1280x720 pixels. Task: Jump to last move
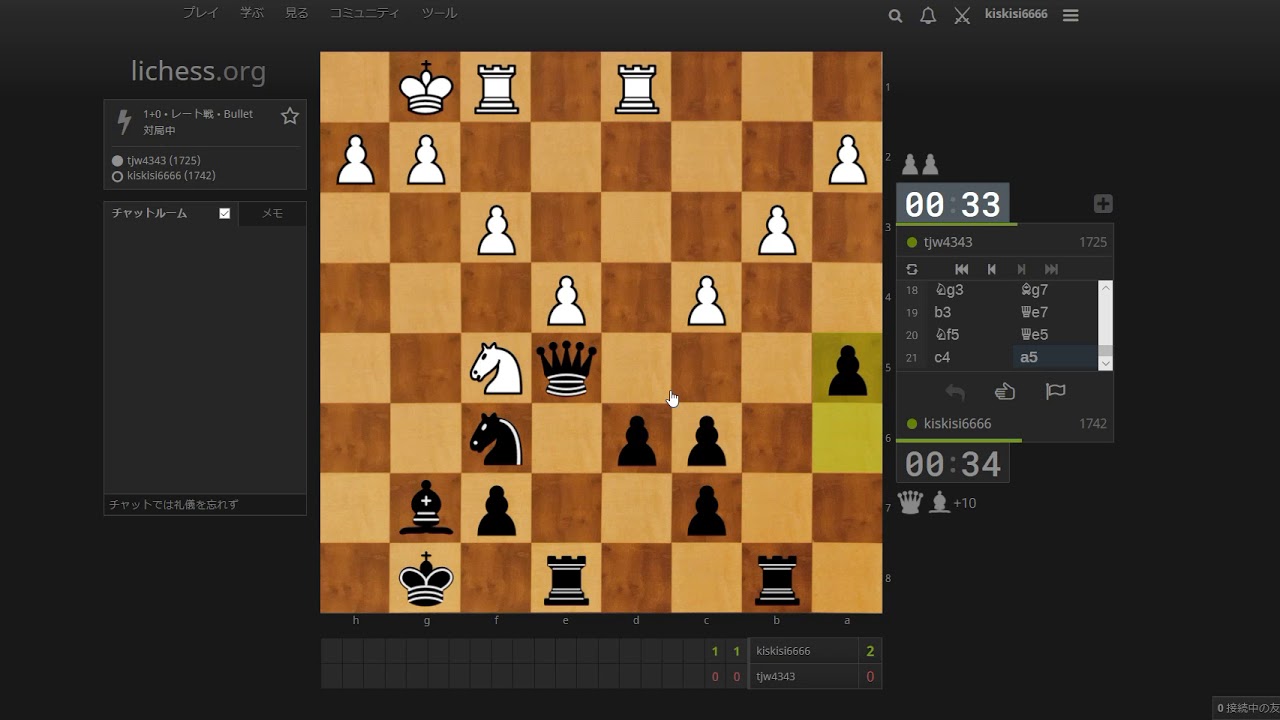tap(1051, 269)
